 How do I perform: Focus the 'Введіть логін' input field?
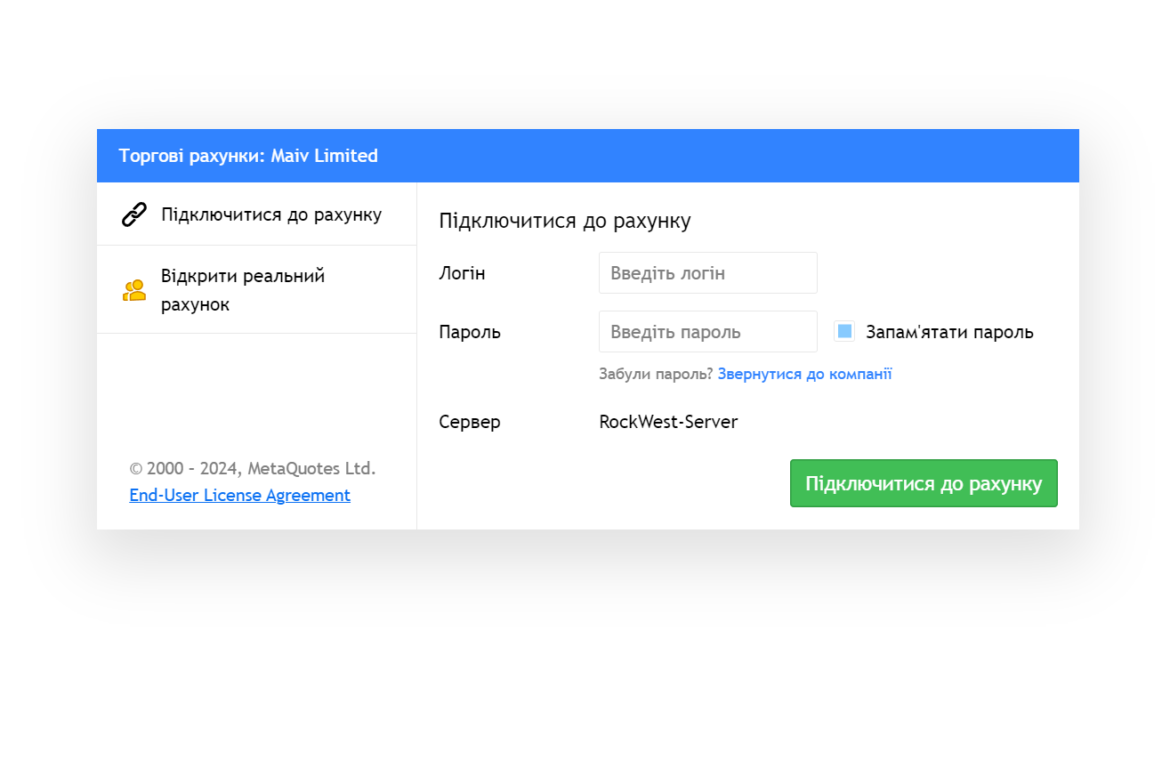coord(707,273)
